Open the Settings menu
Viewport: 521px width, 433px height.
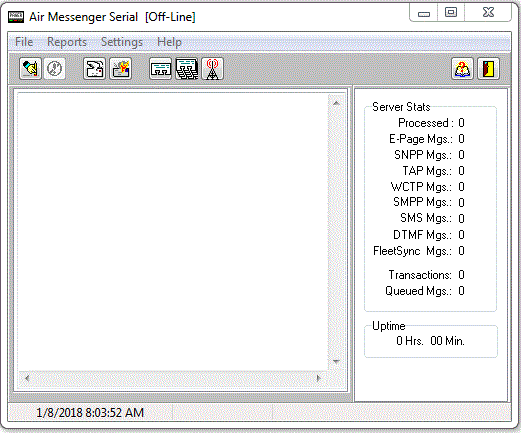pyautogui.click(x=122, y=42)
